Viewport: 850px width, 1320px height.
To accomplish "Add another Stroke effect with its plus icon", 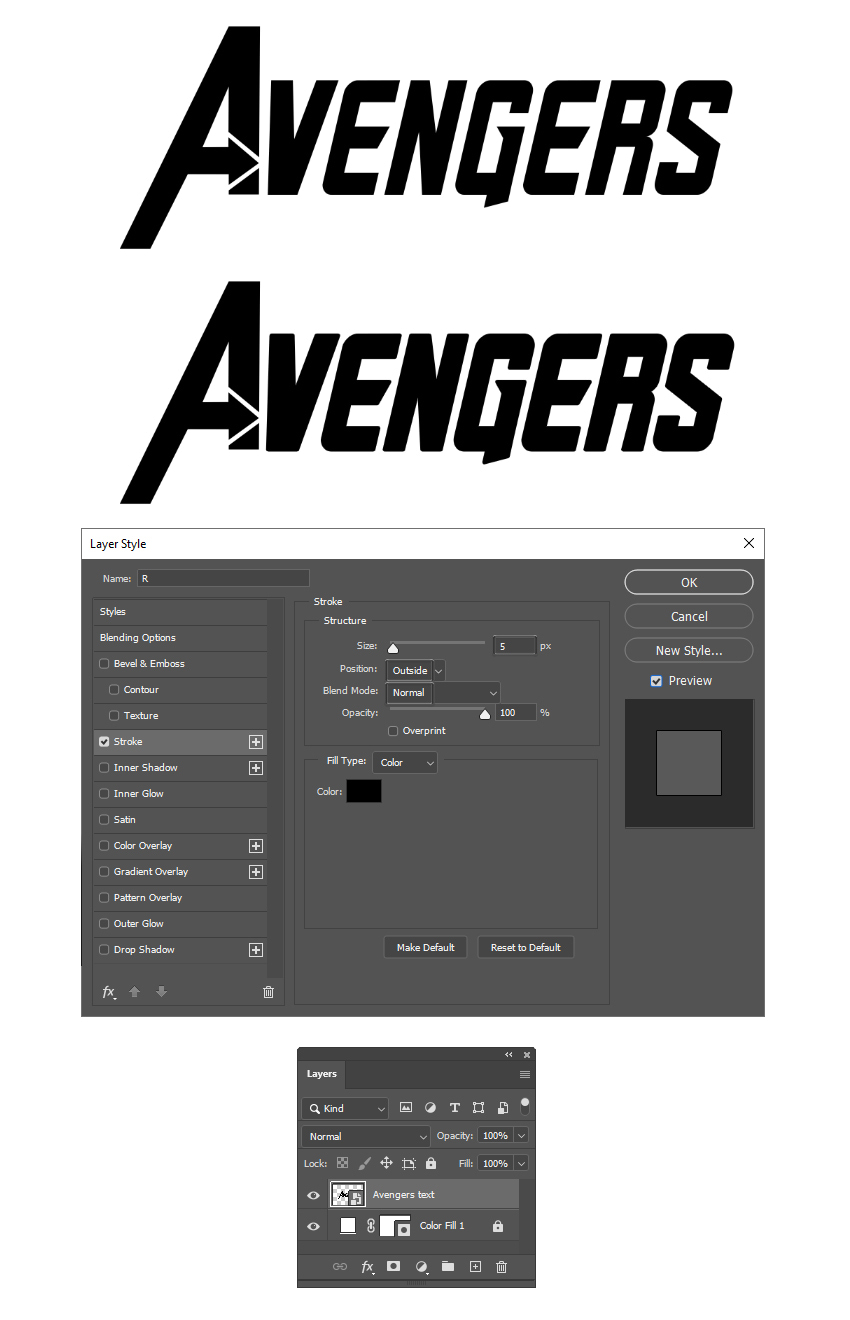I will point(256,742).
